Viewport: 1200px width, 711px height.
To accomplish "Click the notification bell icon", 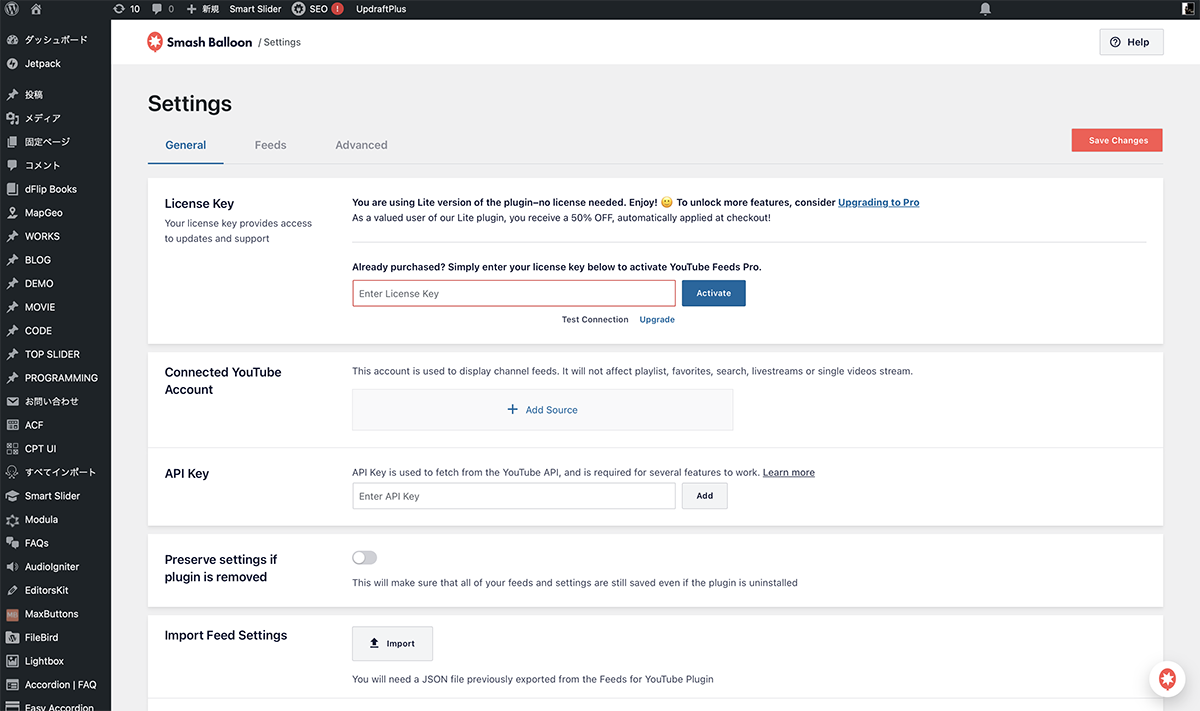I will (985, 9).
